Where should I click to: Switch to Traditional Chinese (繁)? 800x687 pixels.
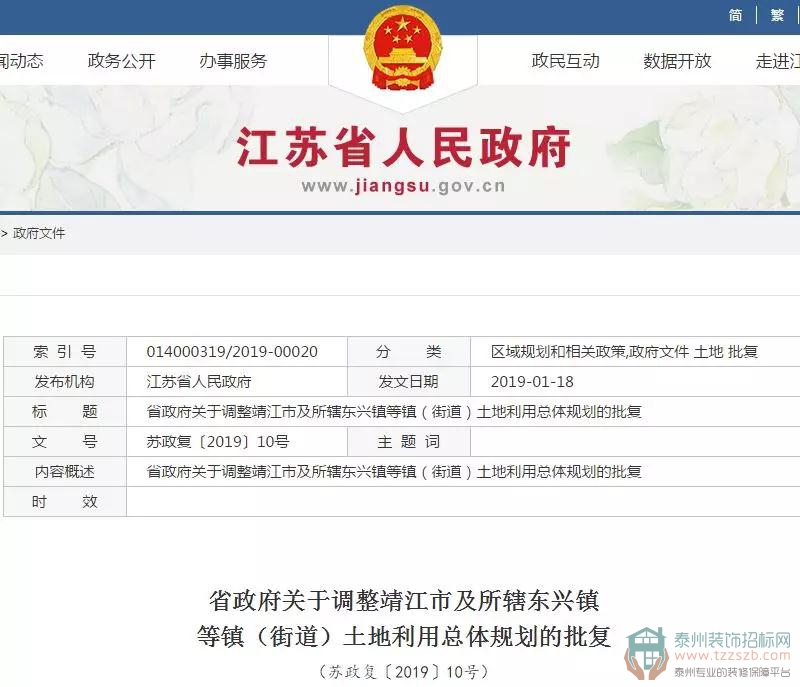[x=777, y=15]
